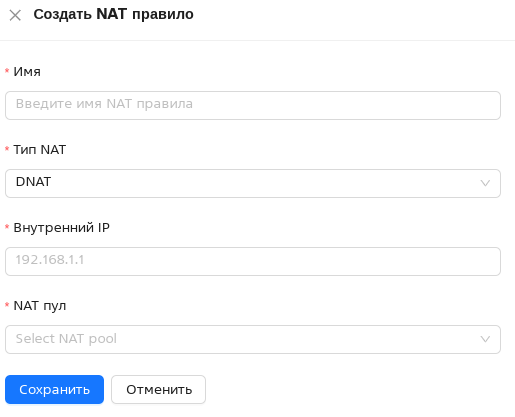Click the NAT пул field label
Screen dimensions: 515x417
pyautogui.click(x=40, y=306)
